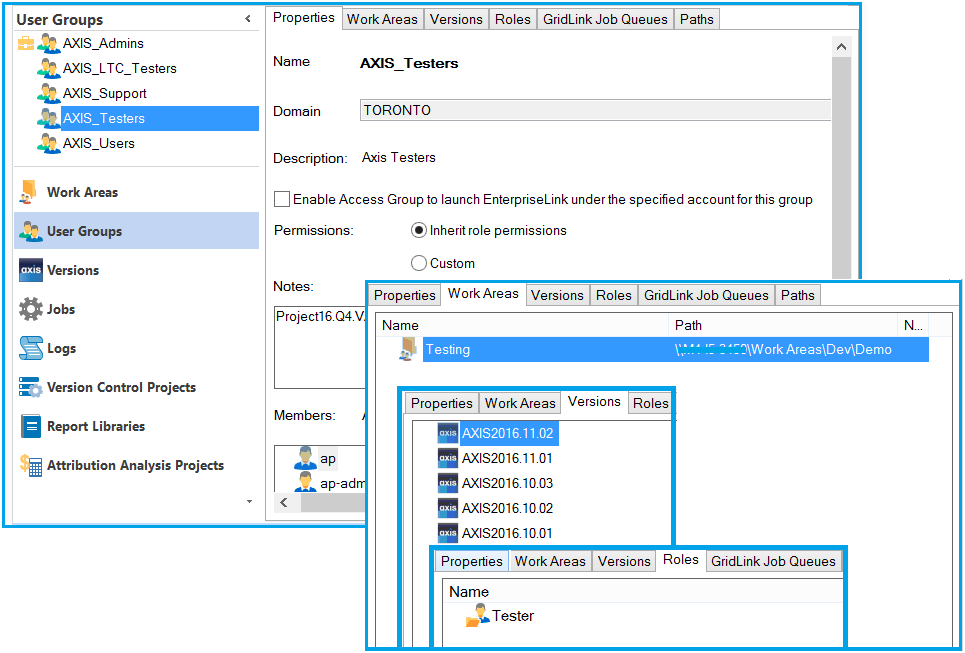This screenshot has height=653, width=965.
Task: Select the user icon for member ap
Action: click(x=305, y=459)
